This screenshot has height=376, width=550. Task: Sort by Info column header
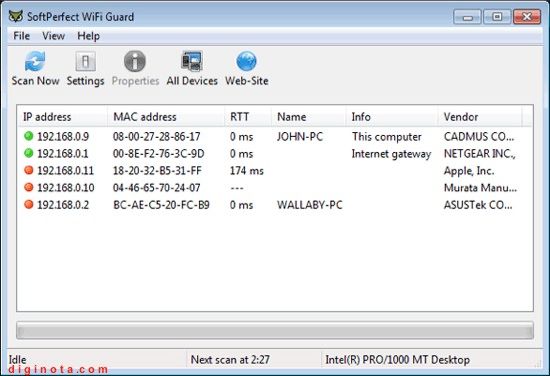pos(392,117)
